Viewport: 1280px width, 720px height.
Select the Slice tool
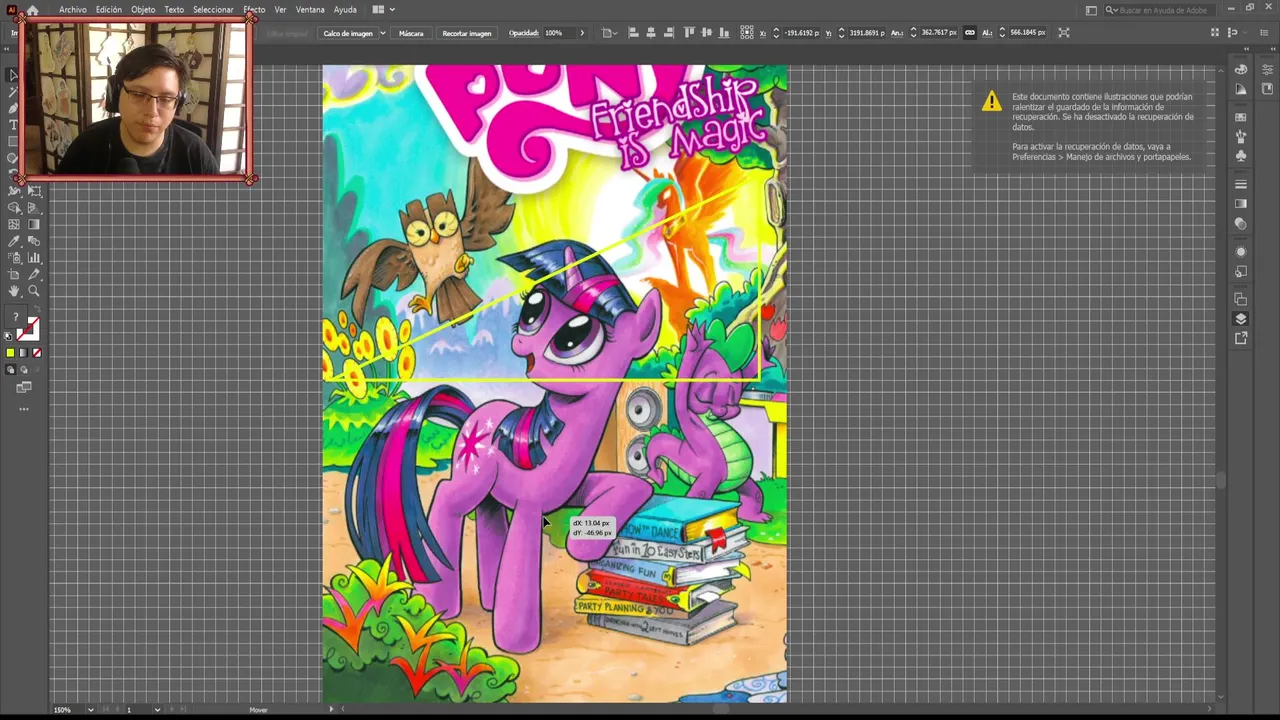point(34,275)
